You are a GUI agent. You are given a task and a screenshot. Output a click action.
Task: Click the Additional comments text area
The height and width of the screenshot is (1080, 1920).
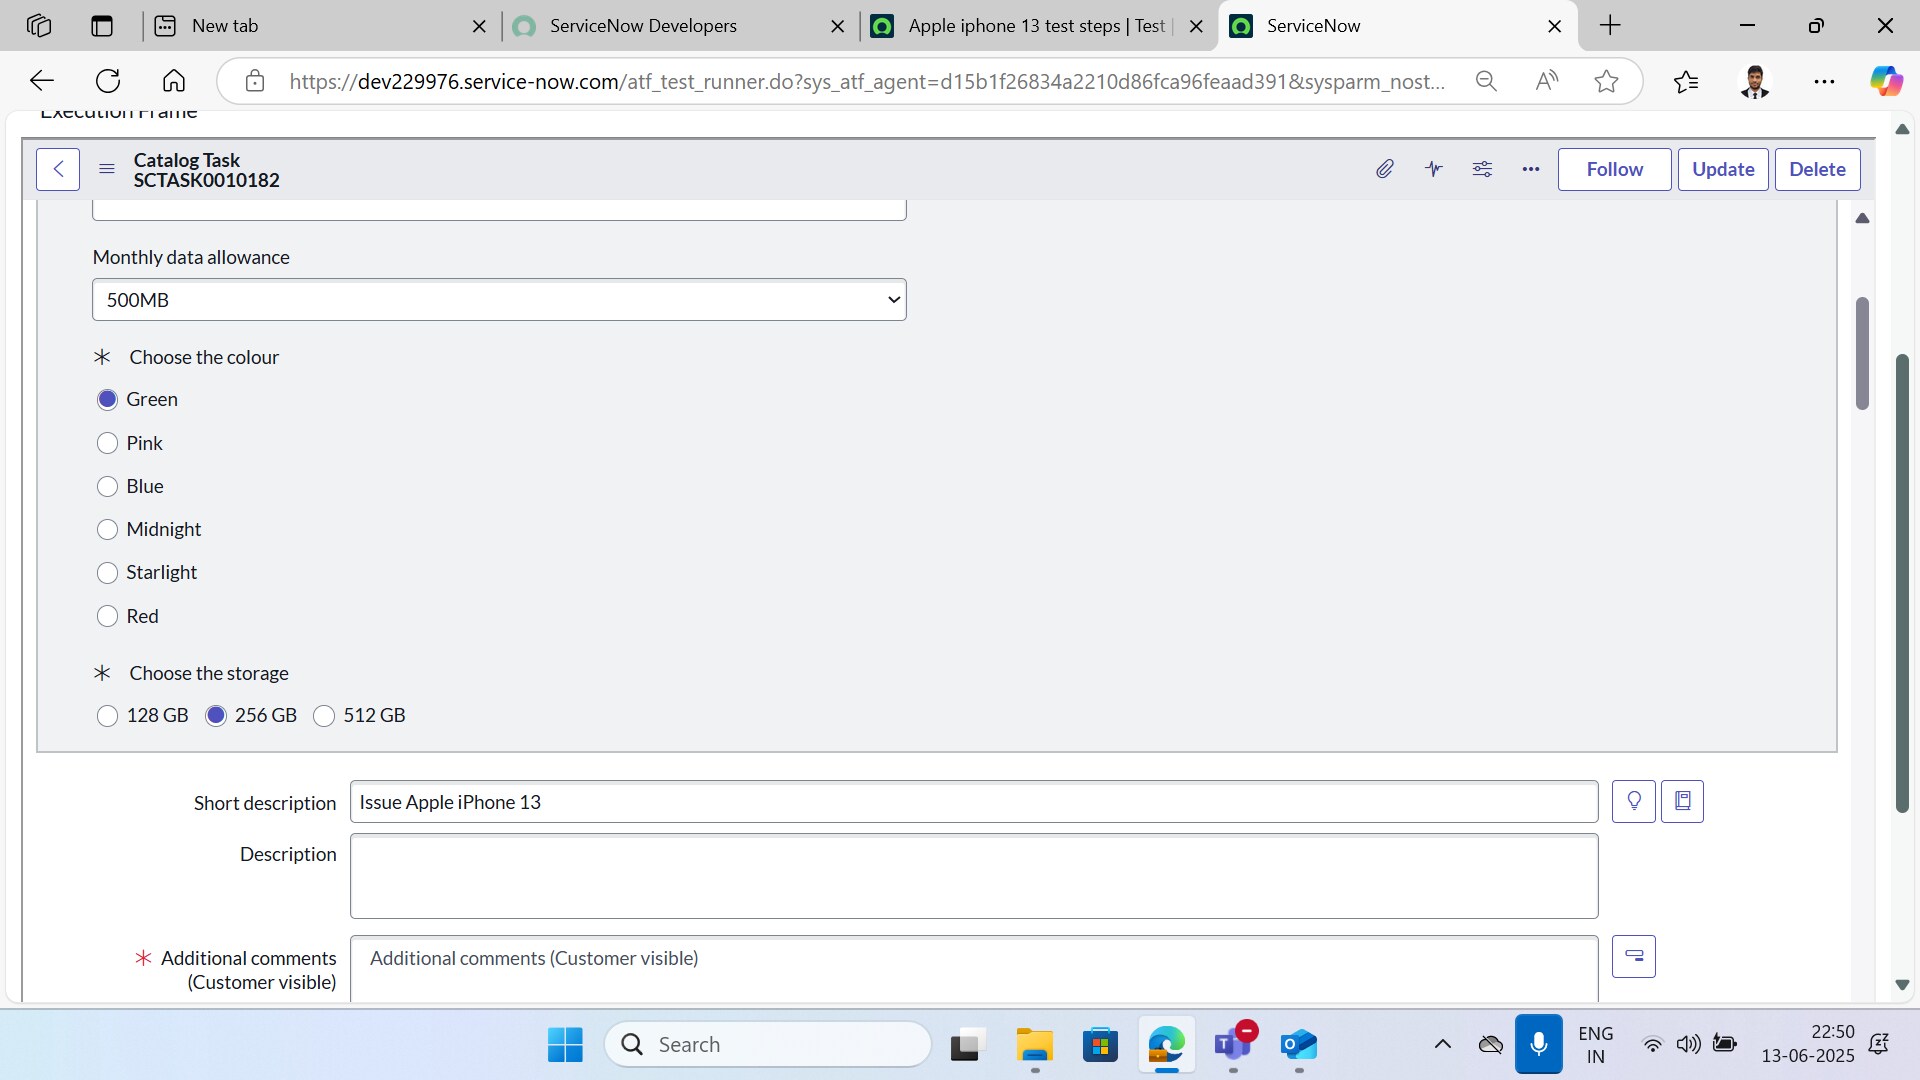[974, 969]
